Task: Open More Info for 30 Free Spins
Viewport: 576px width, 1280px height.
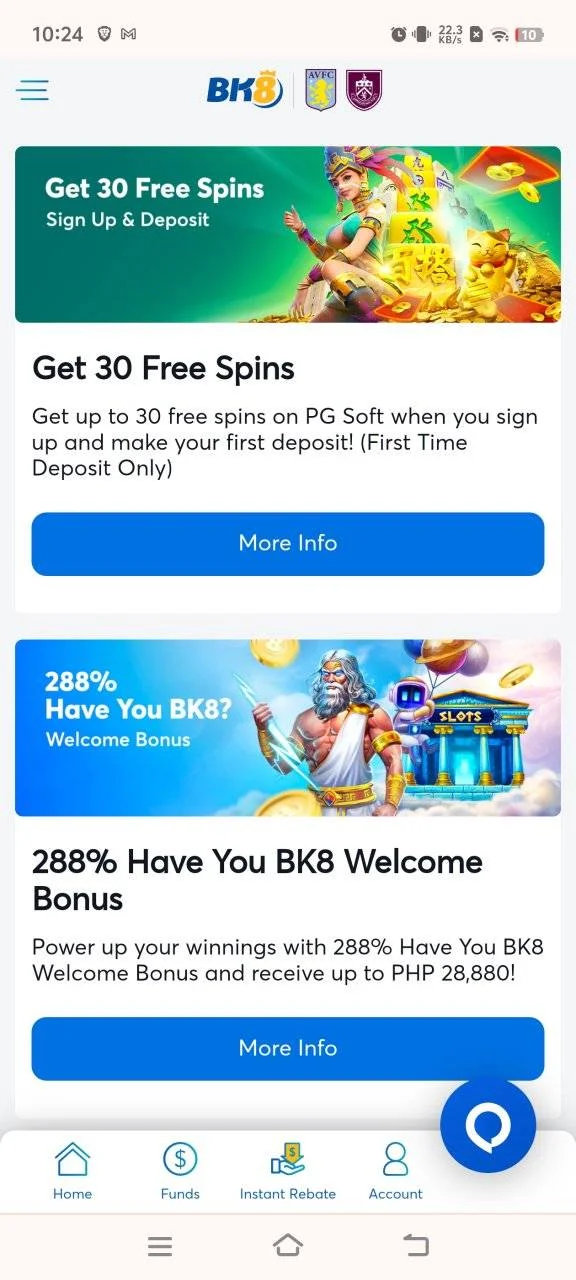Action: point(288,544)
